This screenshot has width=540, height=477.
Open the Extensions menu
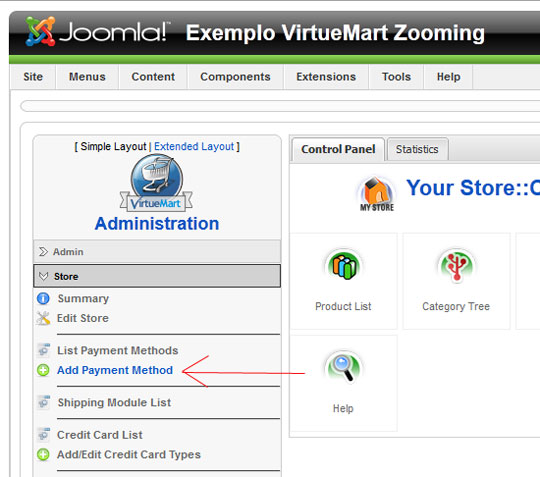point(326,77)
